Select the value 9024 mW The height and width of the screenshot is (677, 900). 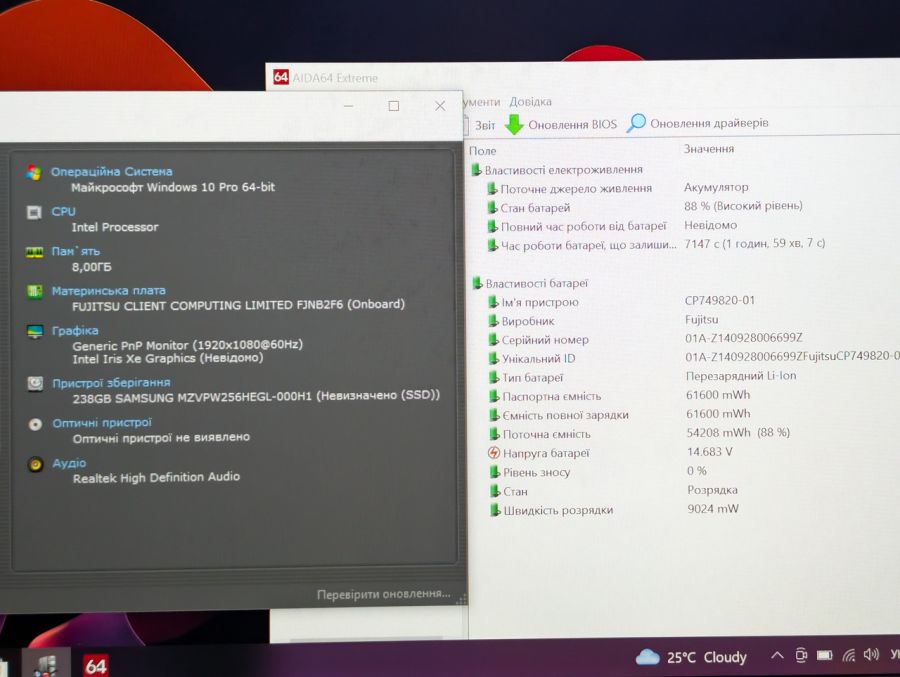[x=713, y=509]
